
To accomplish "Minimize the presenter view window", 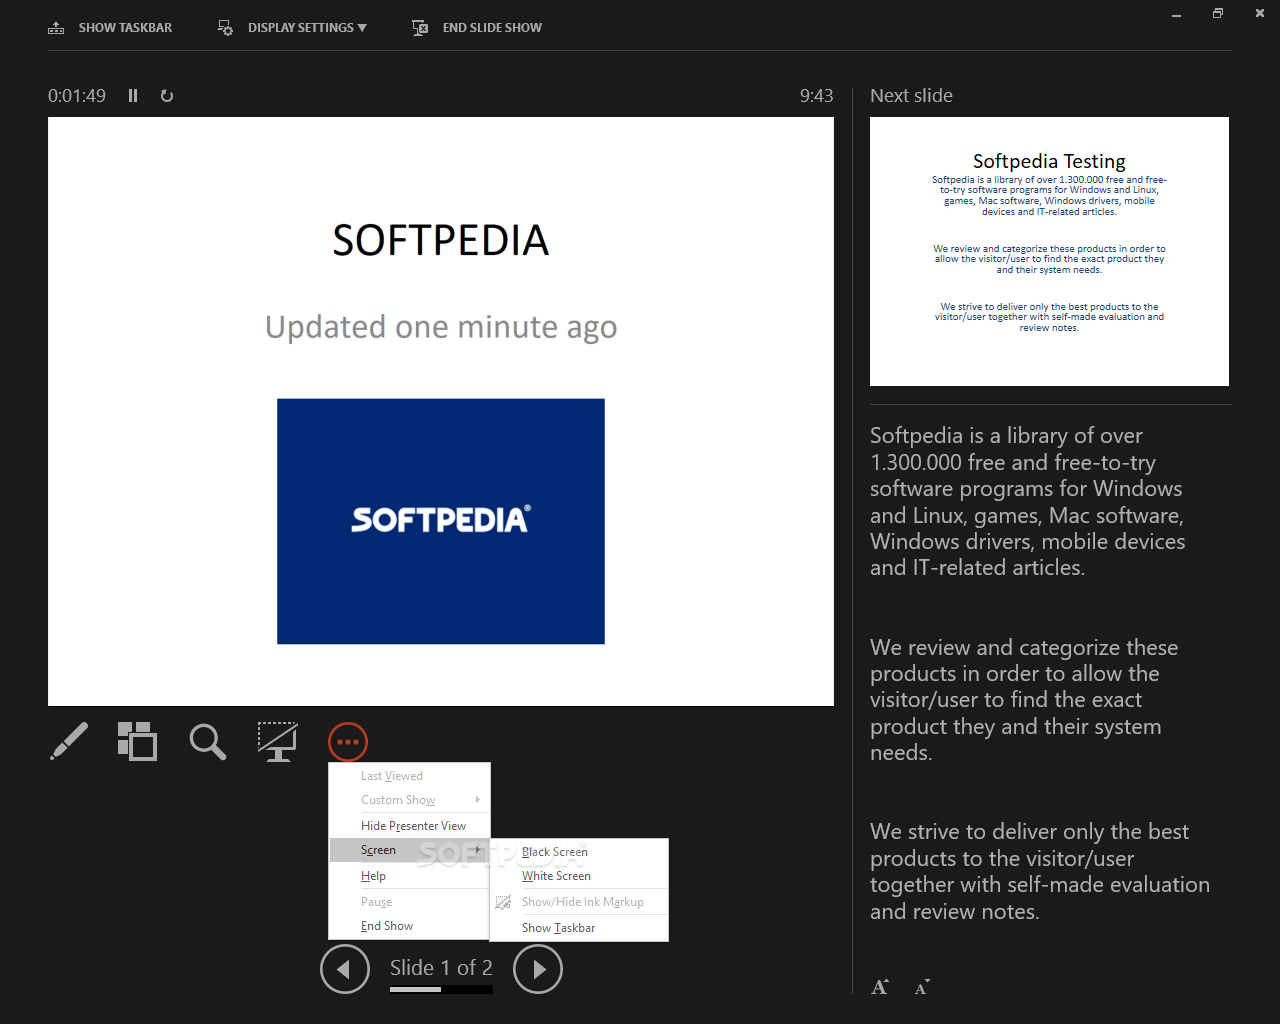I will (x=1176, y=14).
